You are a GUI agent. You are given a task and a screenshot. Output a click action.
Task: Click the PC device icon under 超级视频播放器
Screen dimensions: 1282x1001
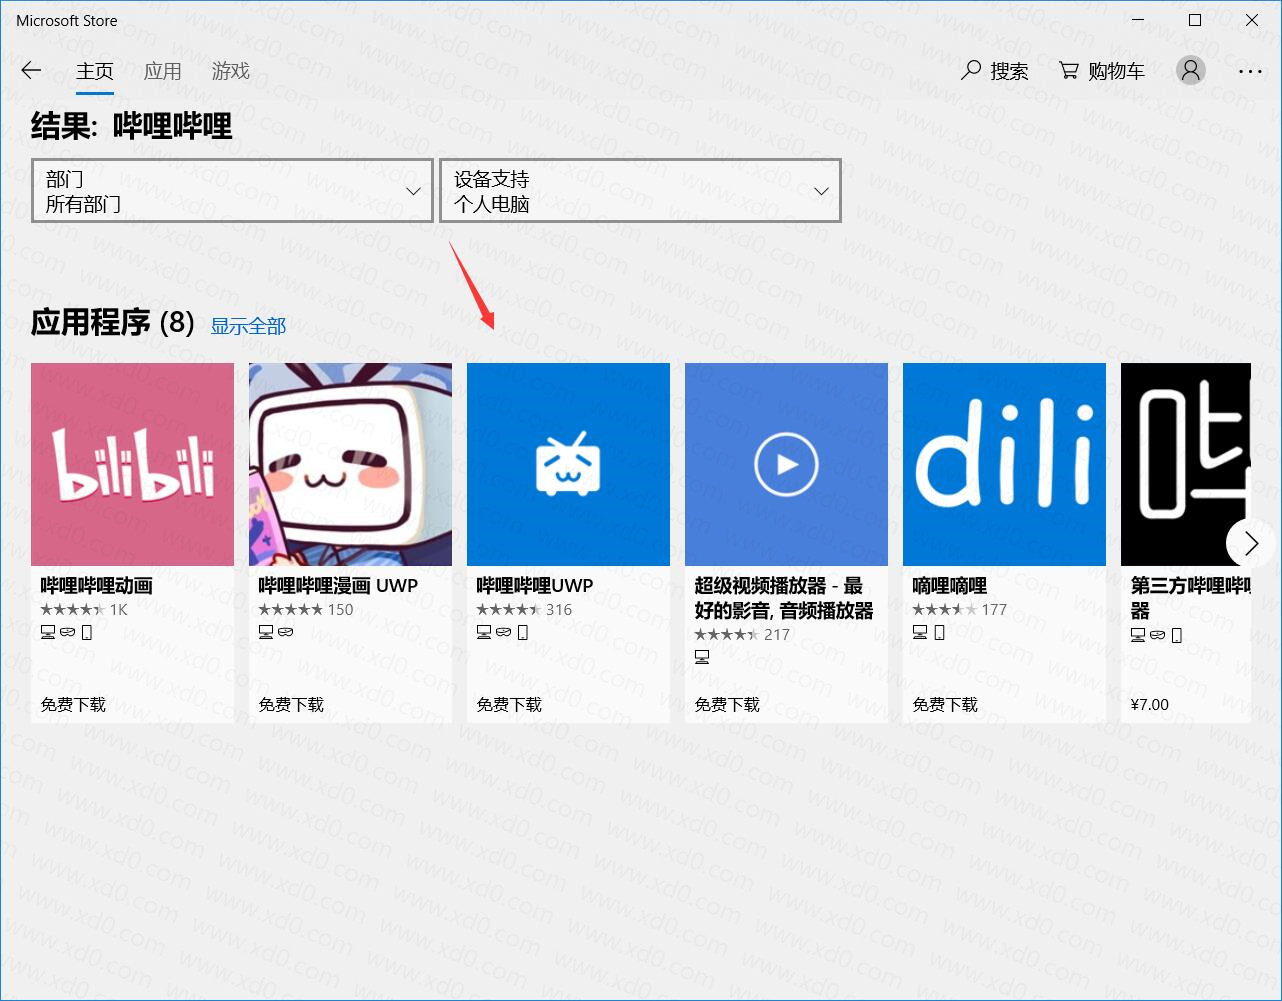pos(702,657)
